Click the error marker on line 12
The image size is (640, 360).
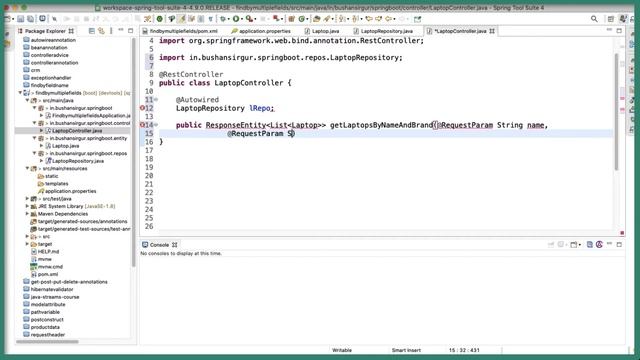pyautogui.click(x=142, y=108)
